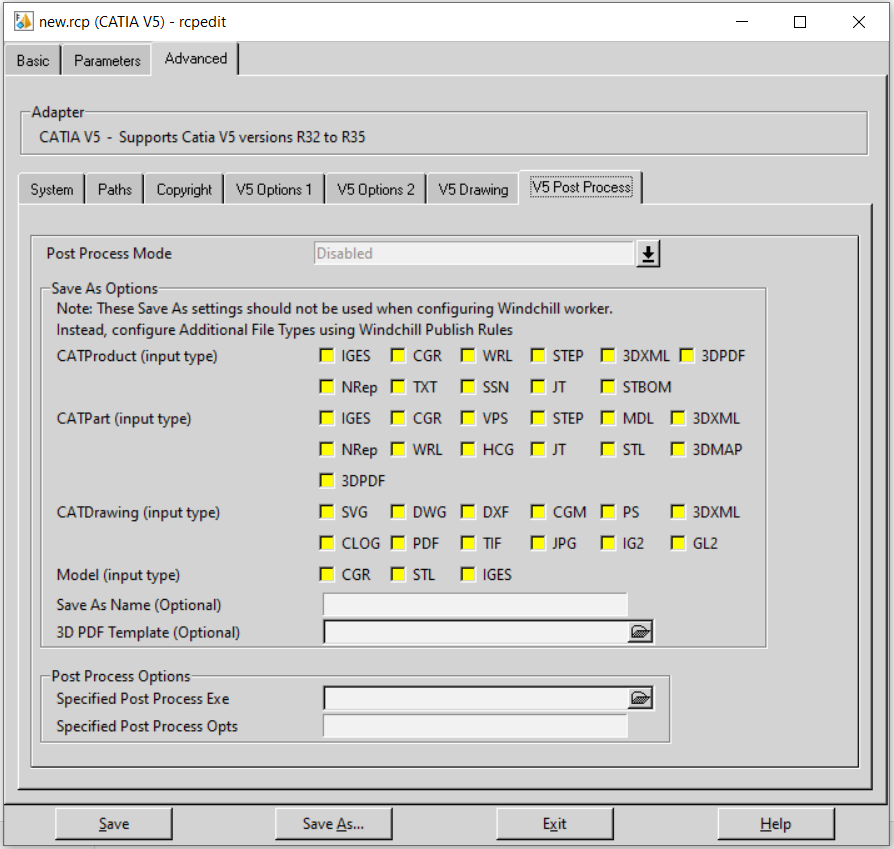Toggle the TXT checkbox

pyautogui.click(x=398, y=387)
